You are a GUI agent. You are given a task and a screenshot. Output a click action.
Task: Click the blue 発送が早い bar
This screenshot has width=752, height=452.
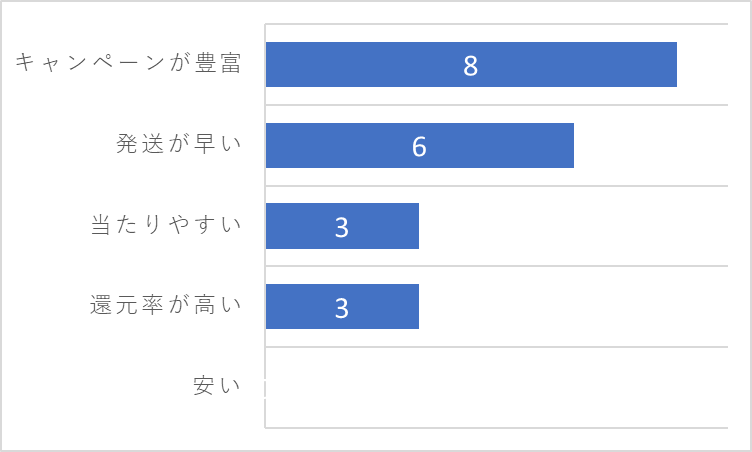click(x=420, y=145)
